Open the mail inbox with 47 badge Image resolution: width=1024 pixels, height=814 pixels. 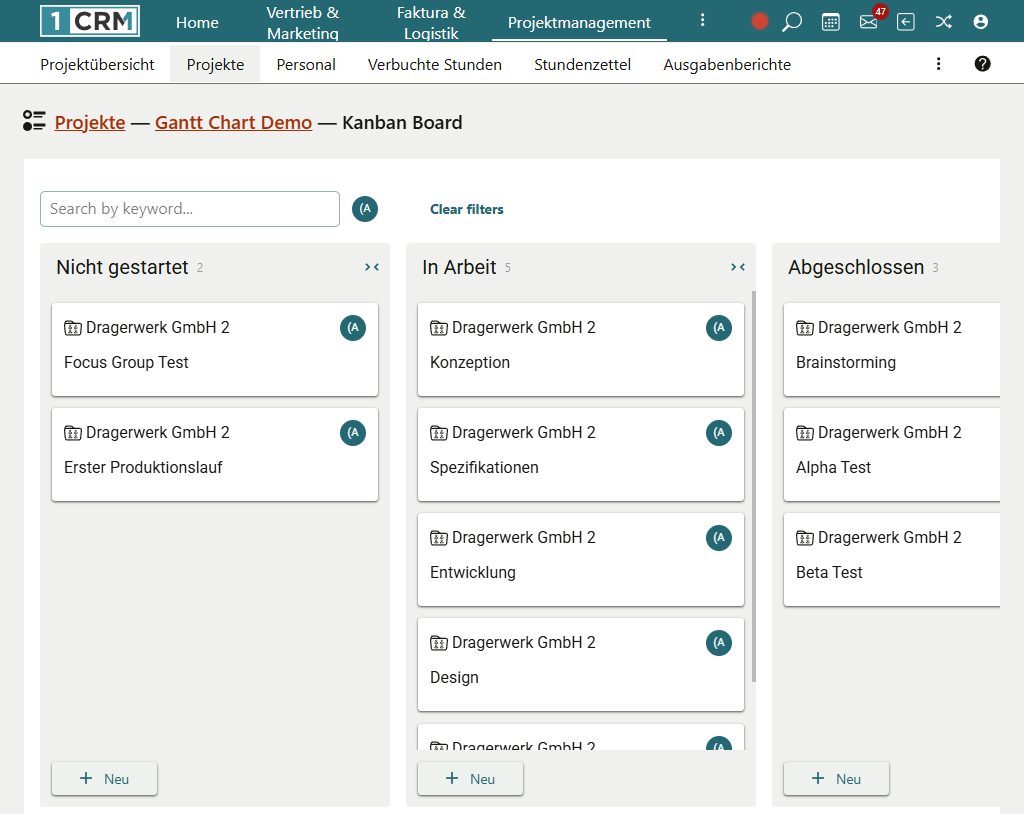click(x=868, y=22)
